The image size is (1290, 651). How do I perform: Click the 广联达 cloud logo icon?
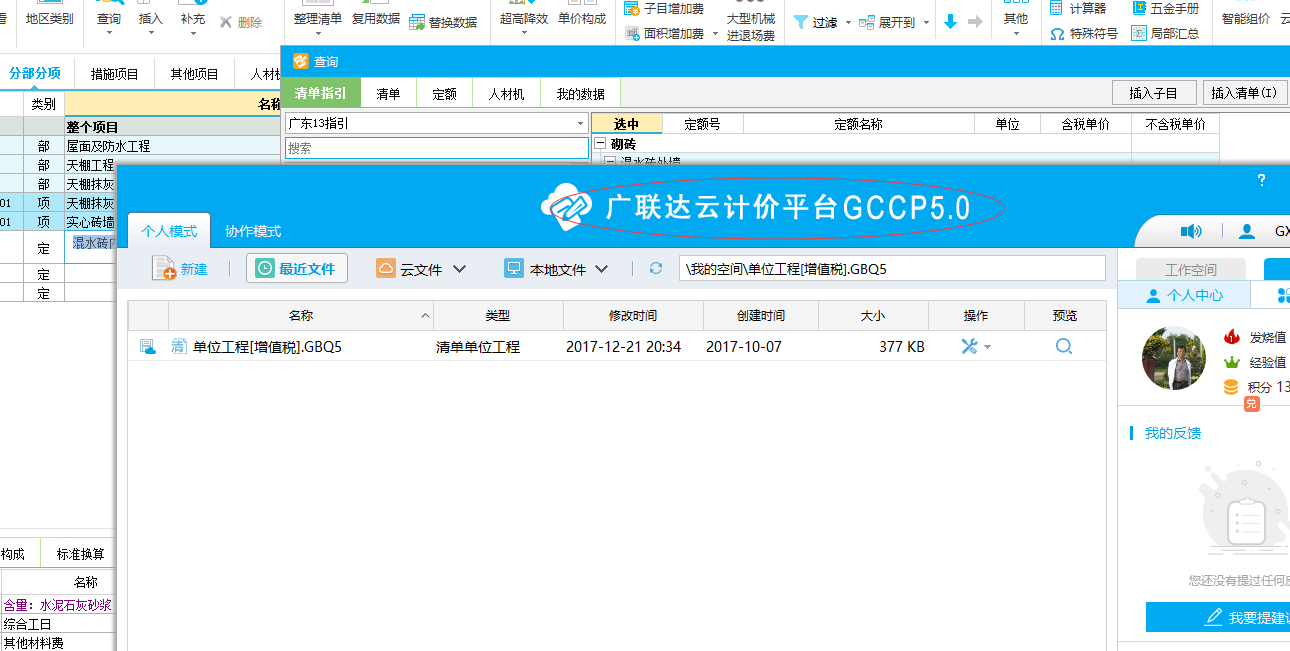pos(568,206)
